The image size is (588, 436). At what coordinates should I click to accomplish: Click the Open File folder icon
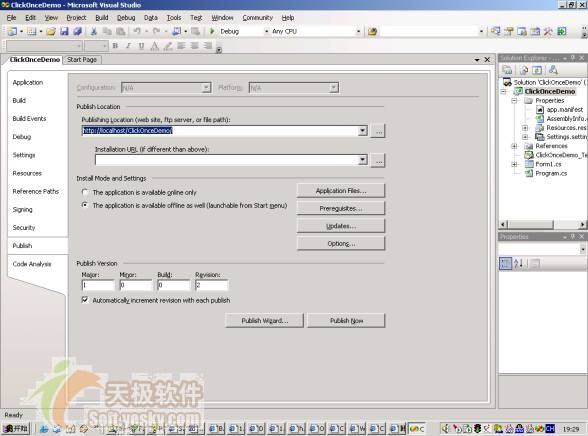click(51, 31)
